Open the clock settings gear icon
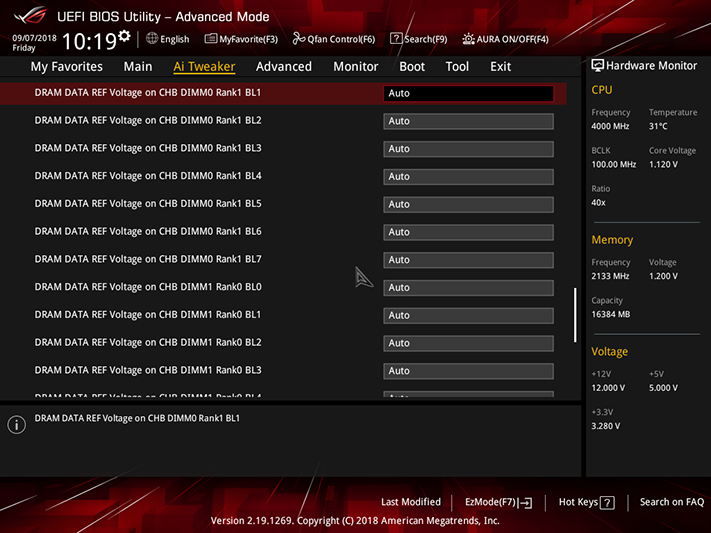The height and width of the screenshot is (533, 711). coord(124,36)
